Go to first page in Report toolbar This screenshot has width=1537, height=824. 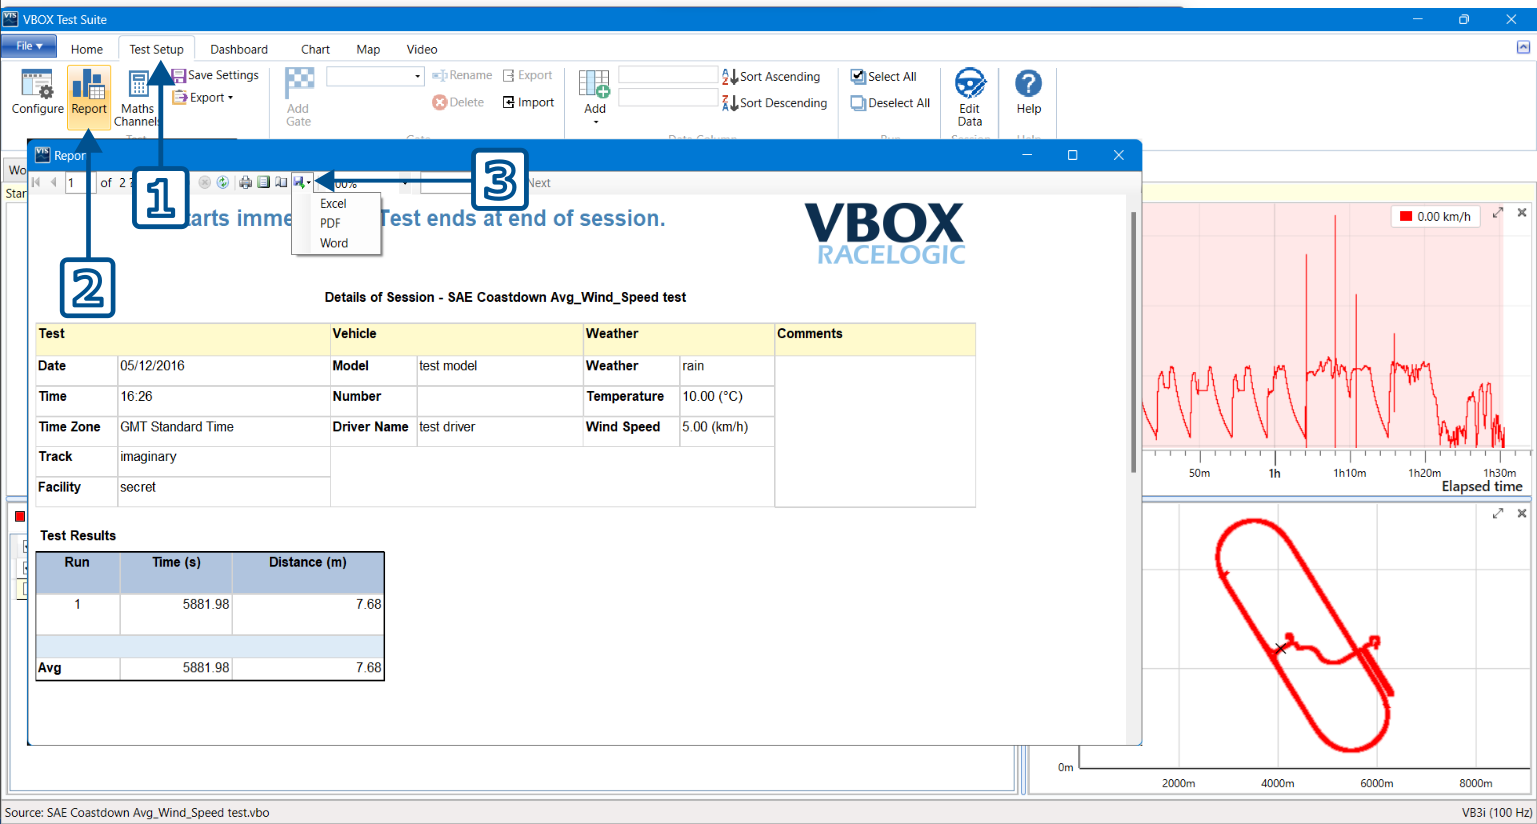[36, 182]
